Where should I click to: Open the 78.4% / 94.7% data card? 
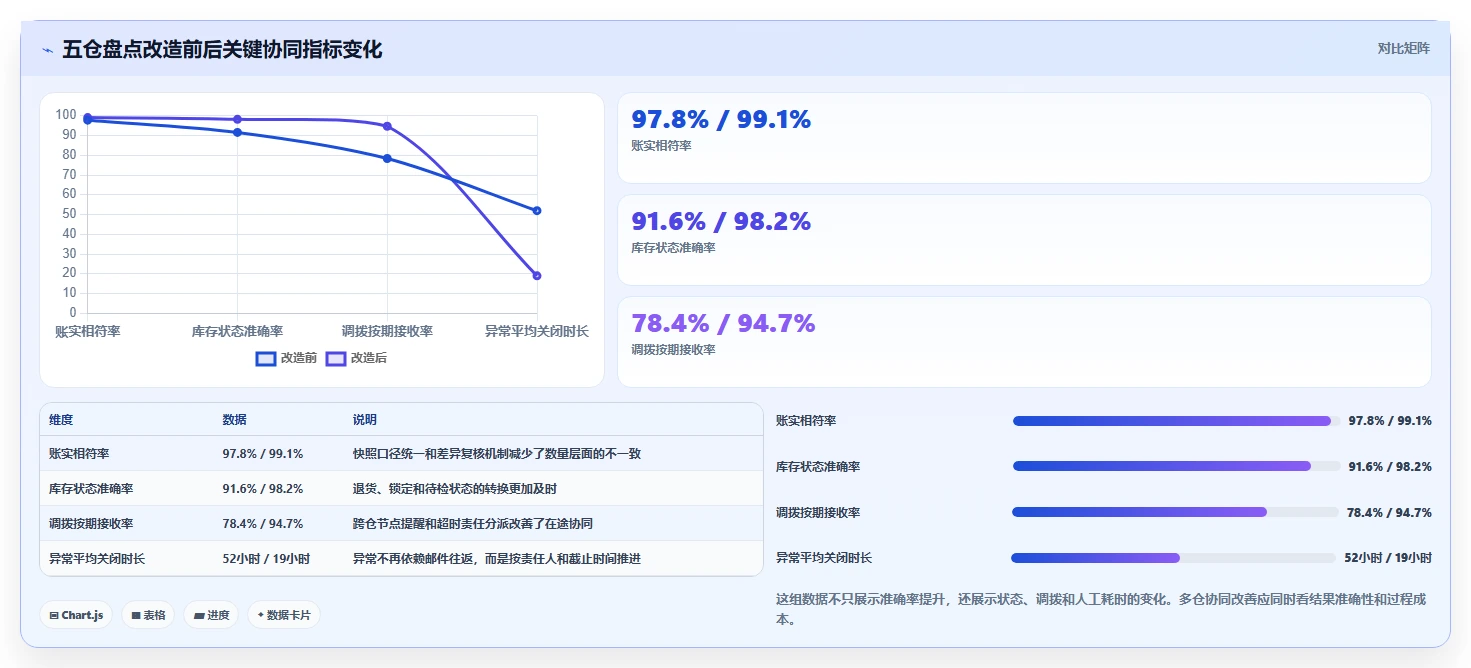pyautogui.click(x=1024, y=342)
